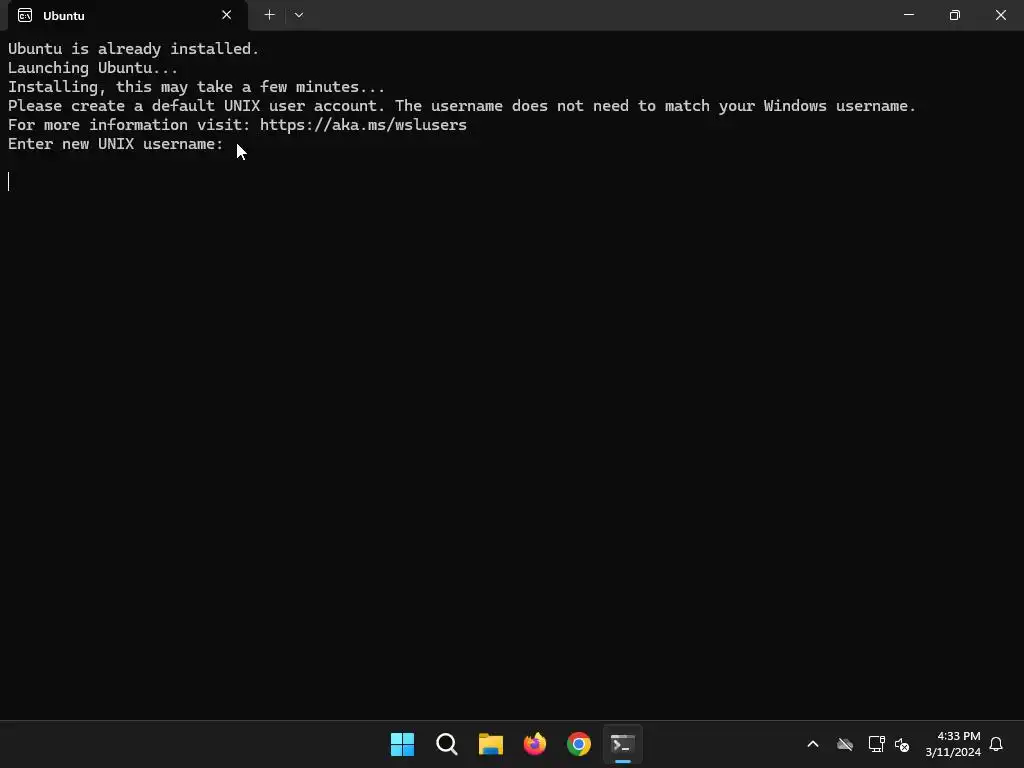Click 'Ubuntu is already installed.' line
The height and width of the screenshot is (768, 1024).
133,49
